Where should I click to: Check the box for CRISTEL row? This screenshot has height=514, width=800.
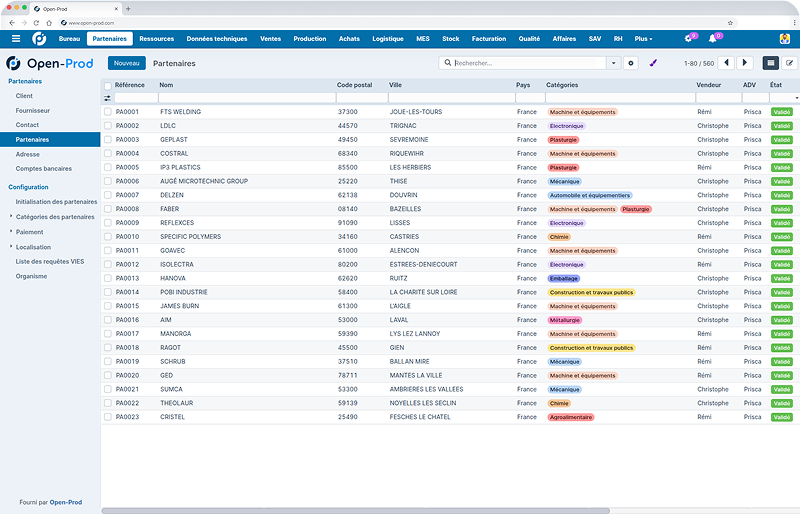pyautogui.click(x=108, y=417)
